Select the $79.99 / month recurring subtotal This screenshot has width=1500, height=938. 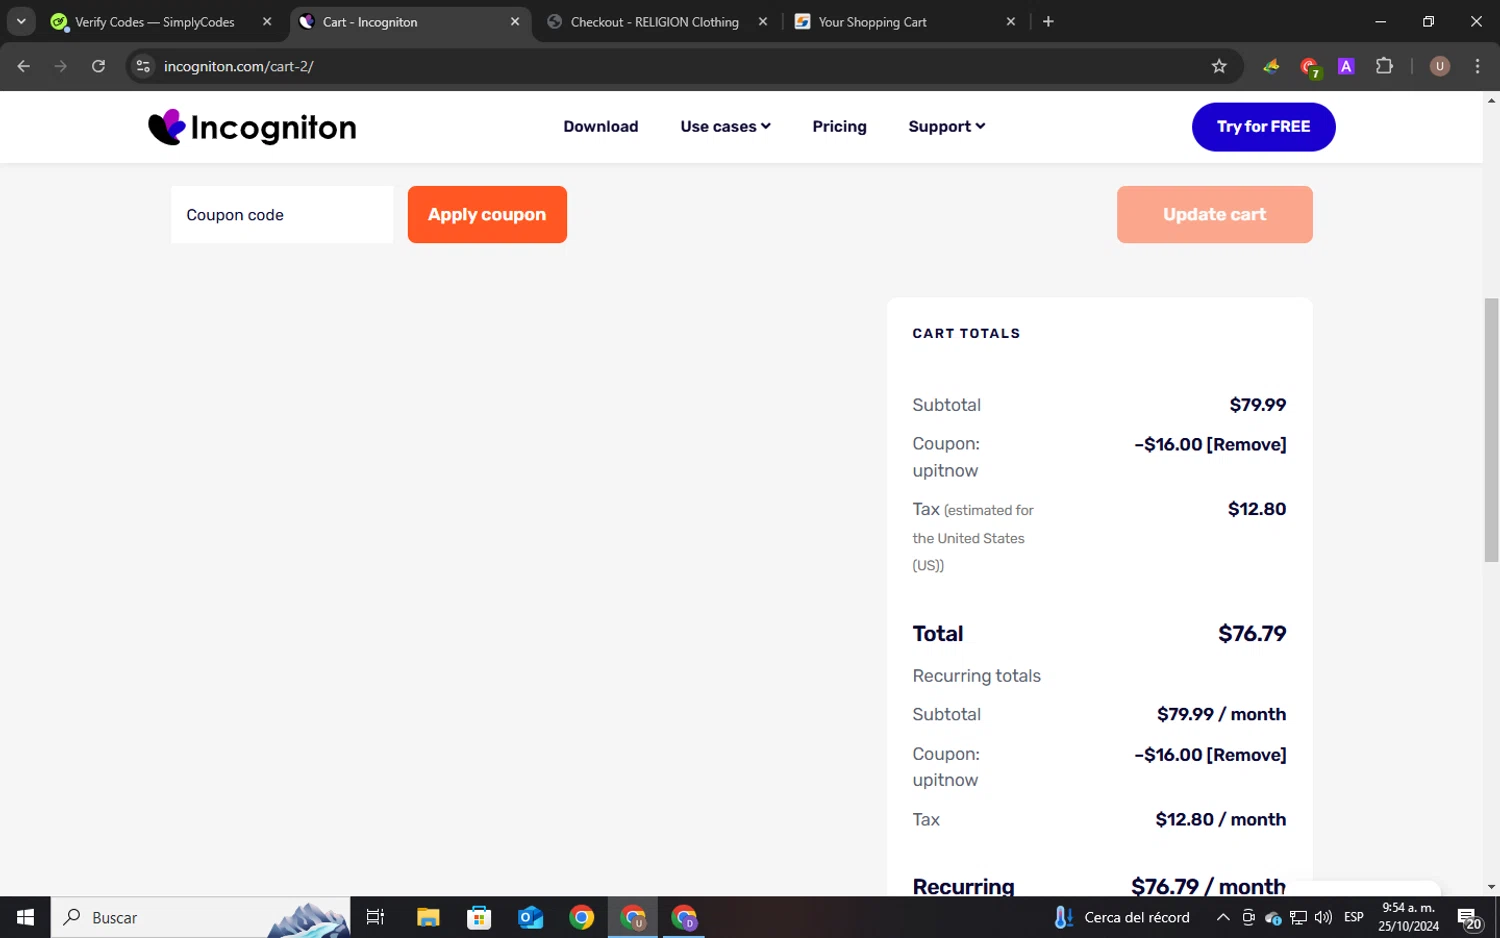tap(1221, 714)
